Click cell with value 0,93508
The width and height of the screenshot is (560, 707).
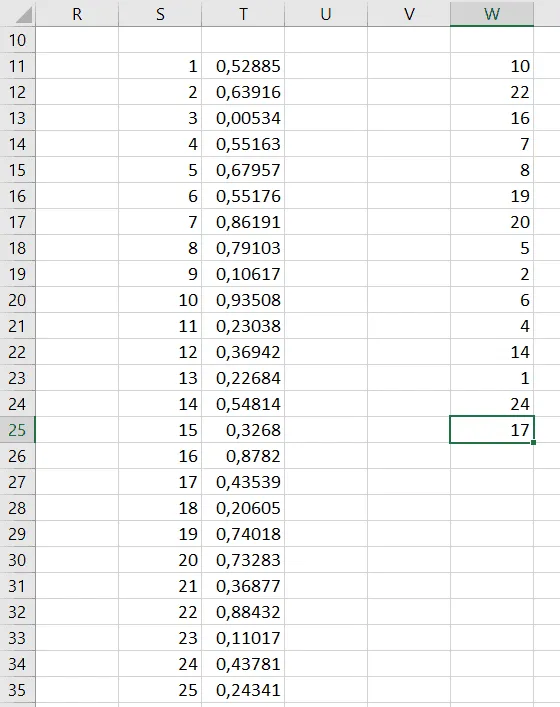[x=243, y=300]
